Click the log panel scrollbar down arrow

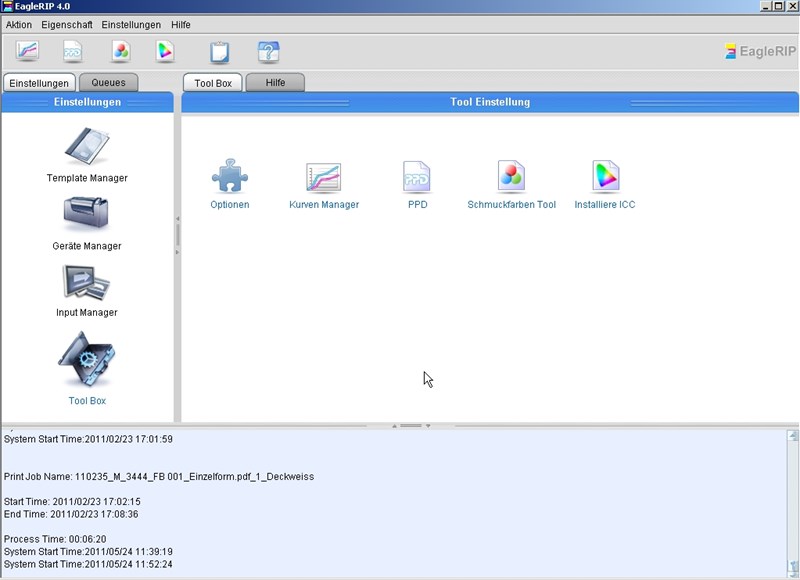pyautogui.click(x=793, y=568)
